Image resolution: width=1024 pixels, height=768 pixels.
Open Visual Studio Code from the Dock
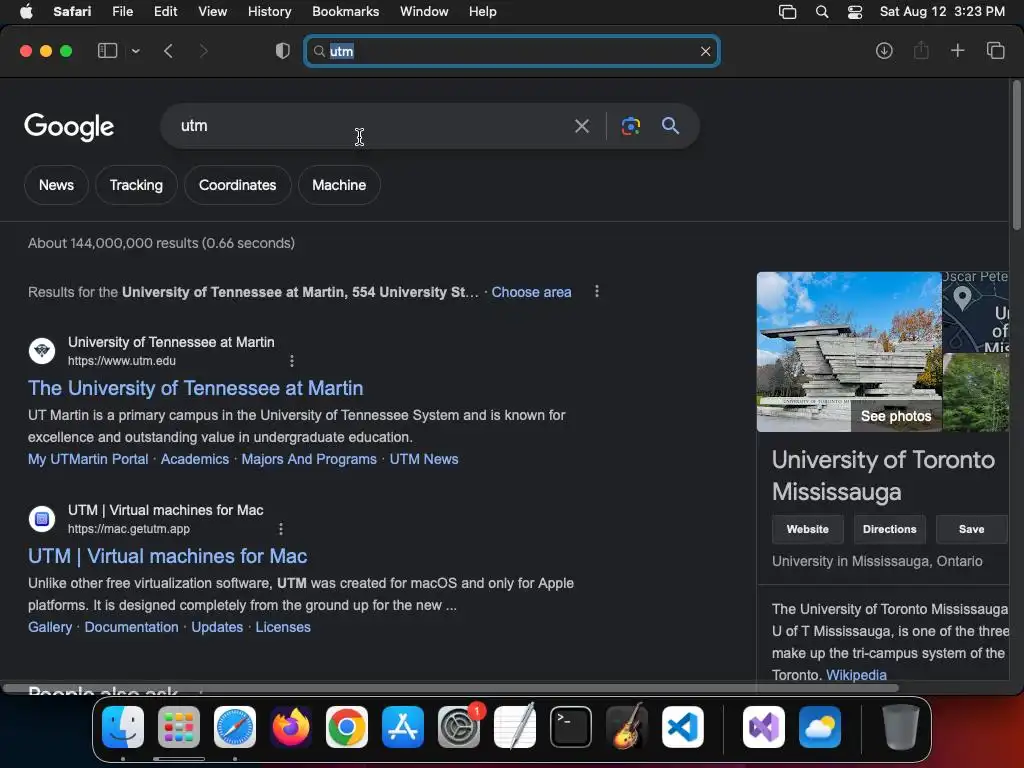[682, 727]
